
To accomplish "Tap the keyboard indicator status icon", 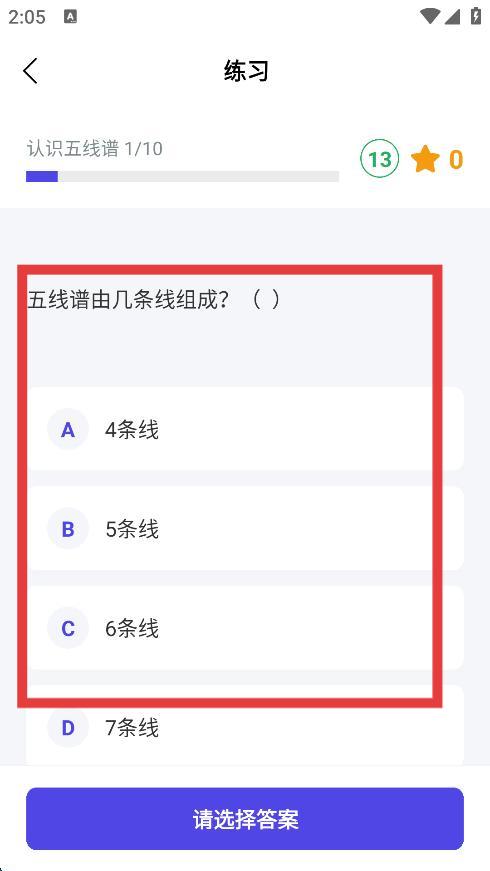I will pos(71,17).
